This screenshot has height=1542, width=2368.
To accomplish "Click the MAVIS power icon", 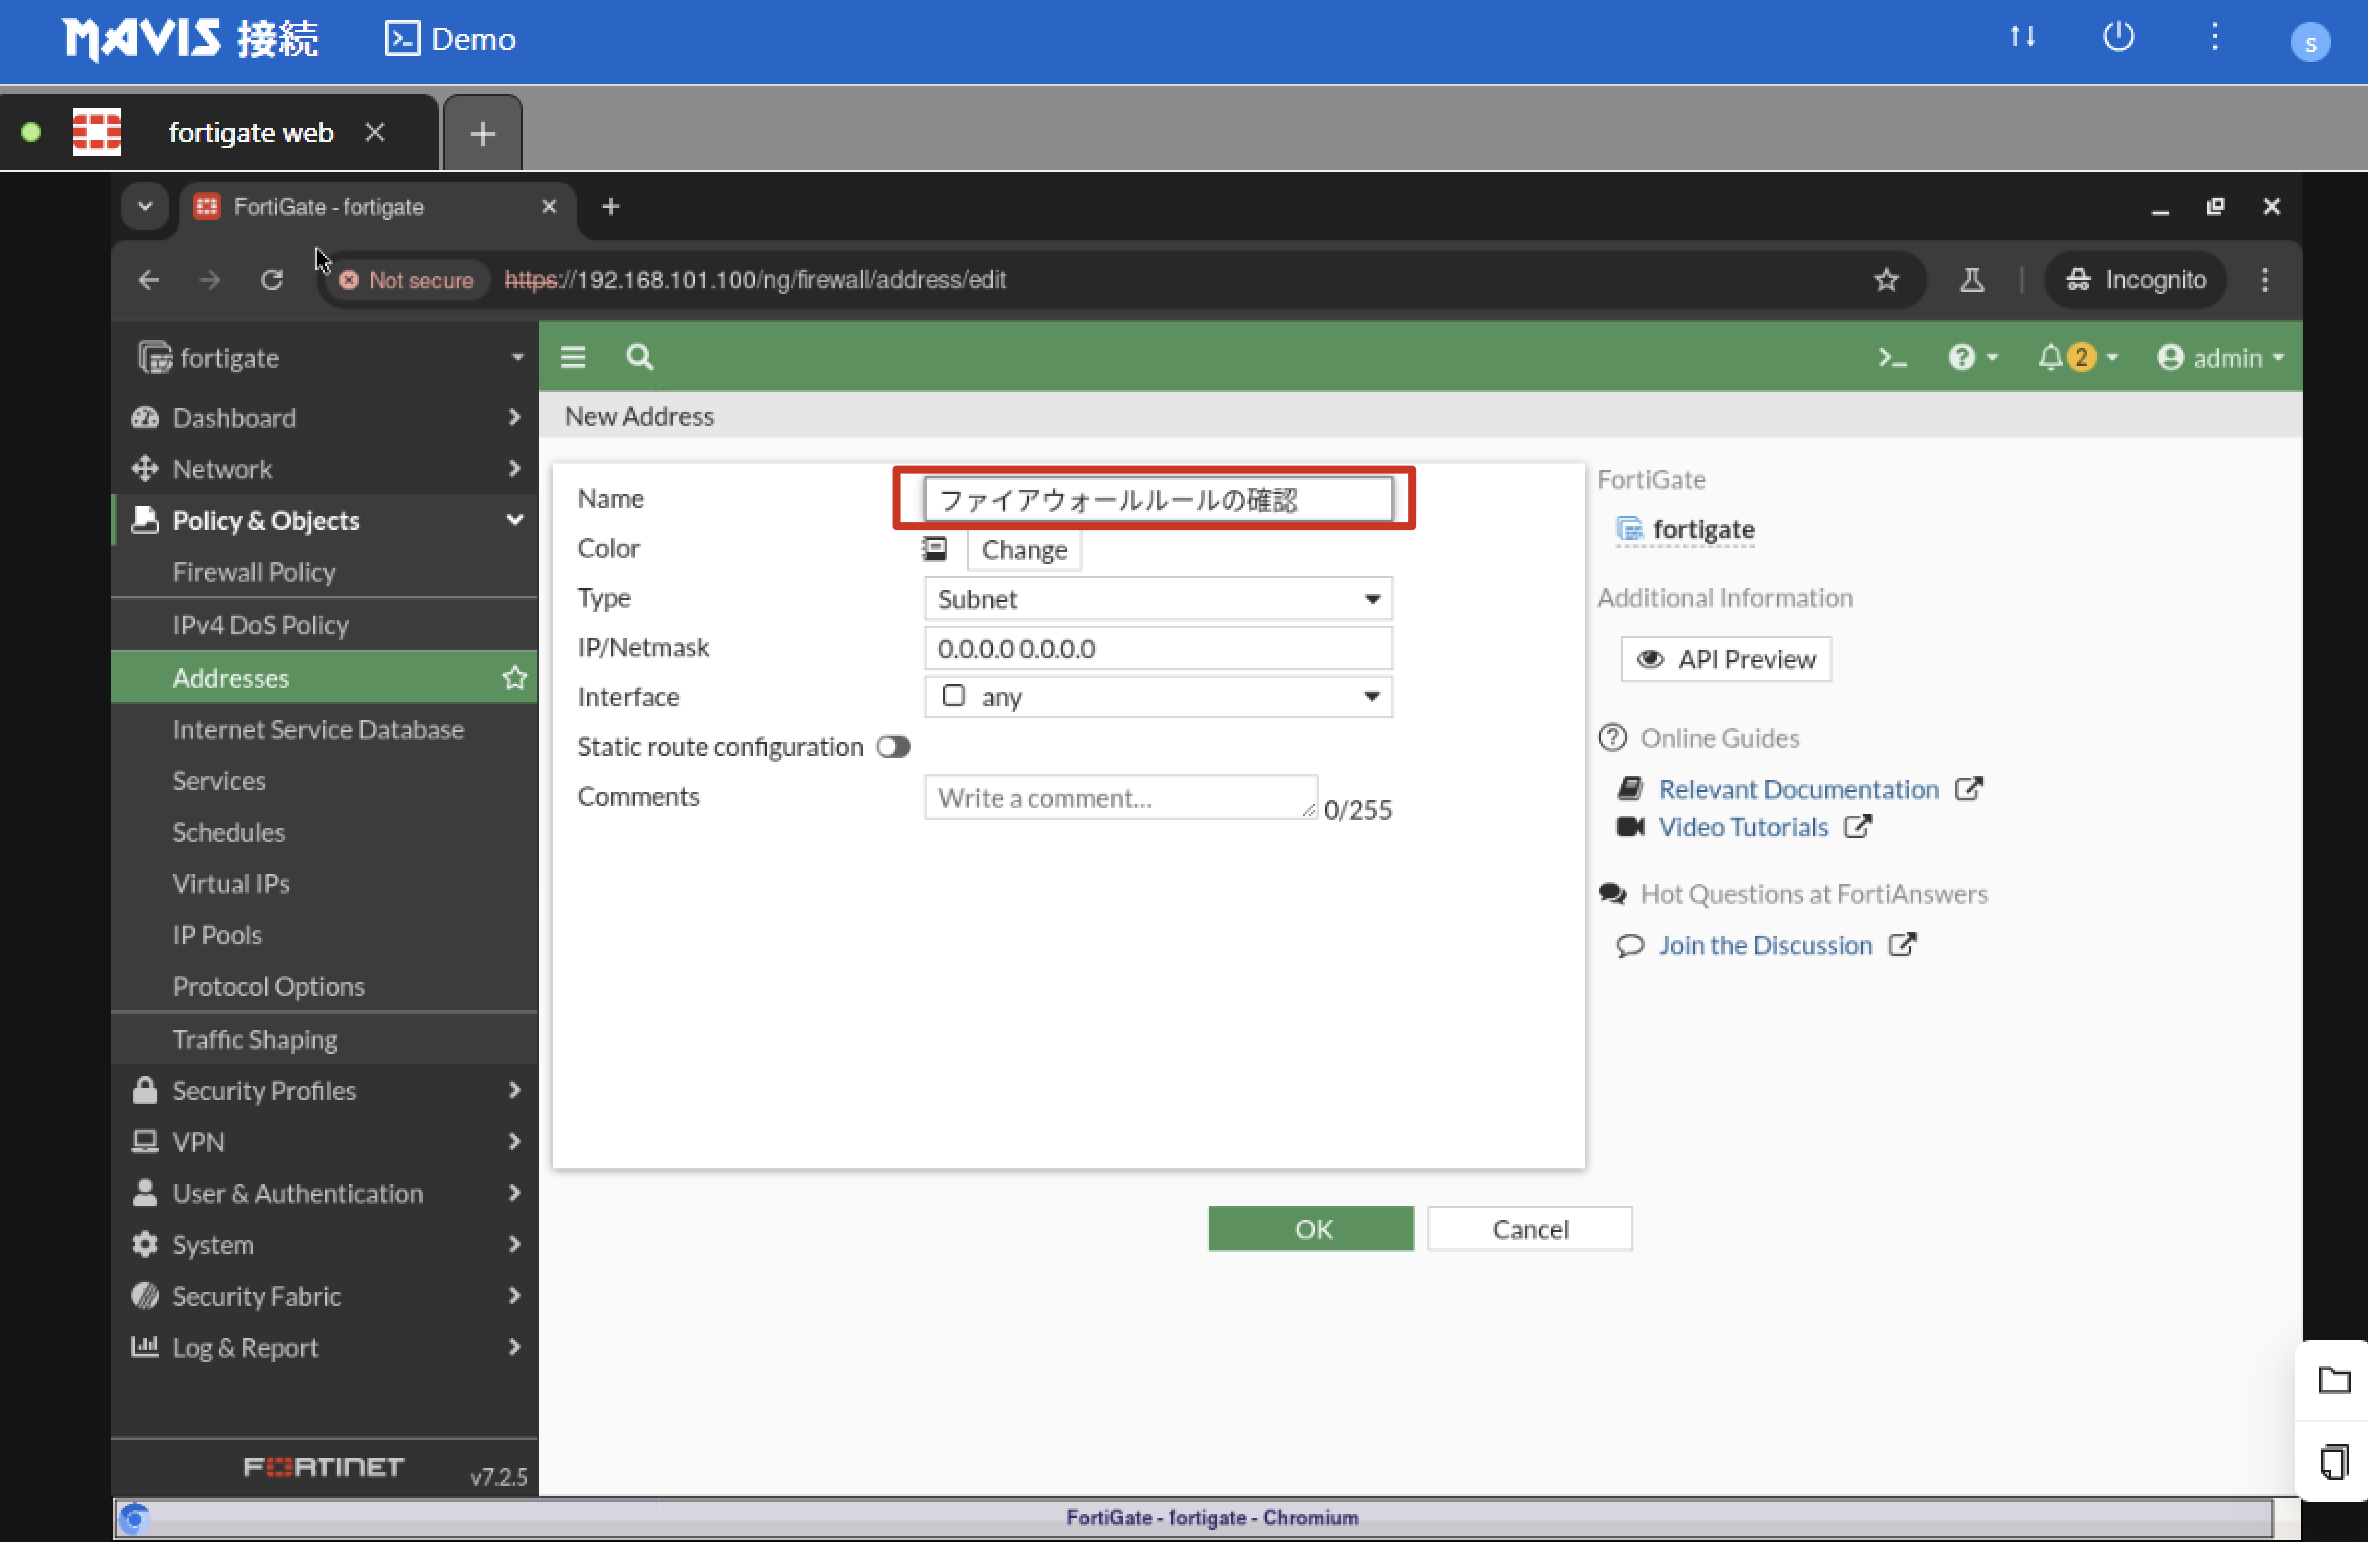I will click(x=2118, y=38).
